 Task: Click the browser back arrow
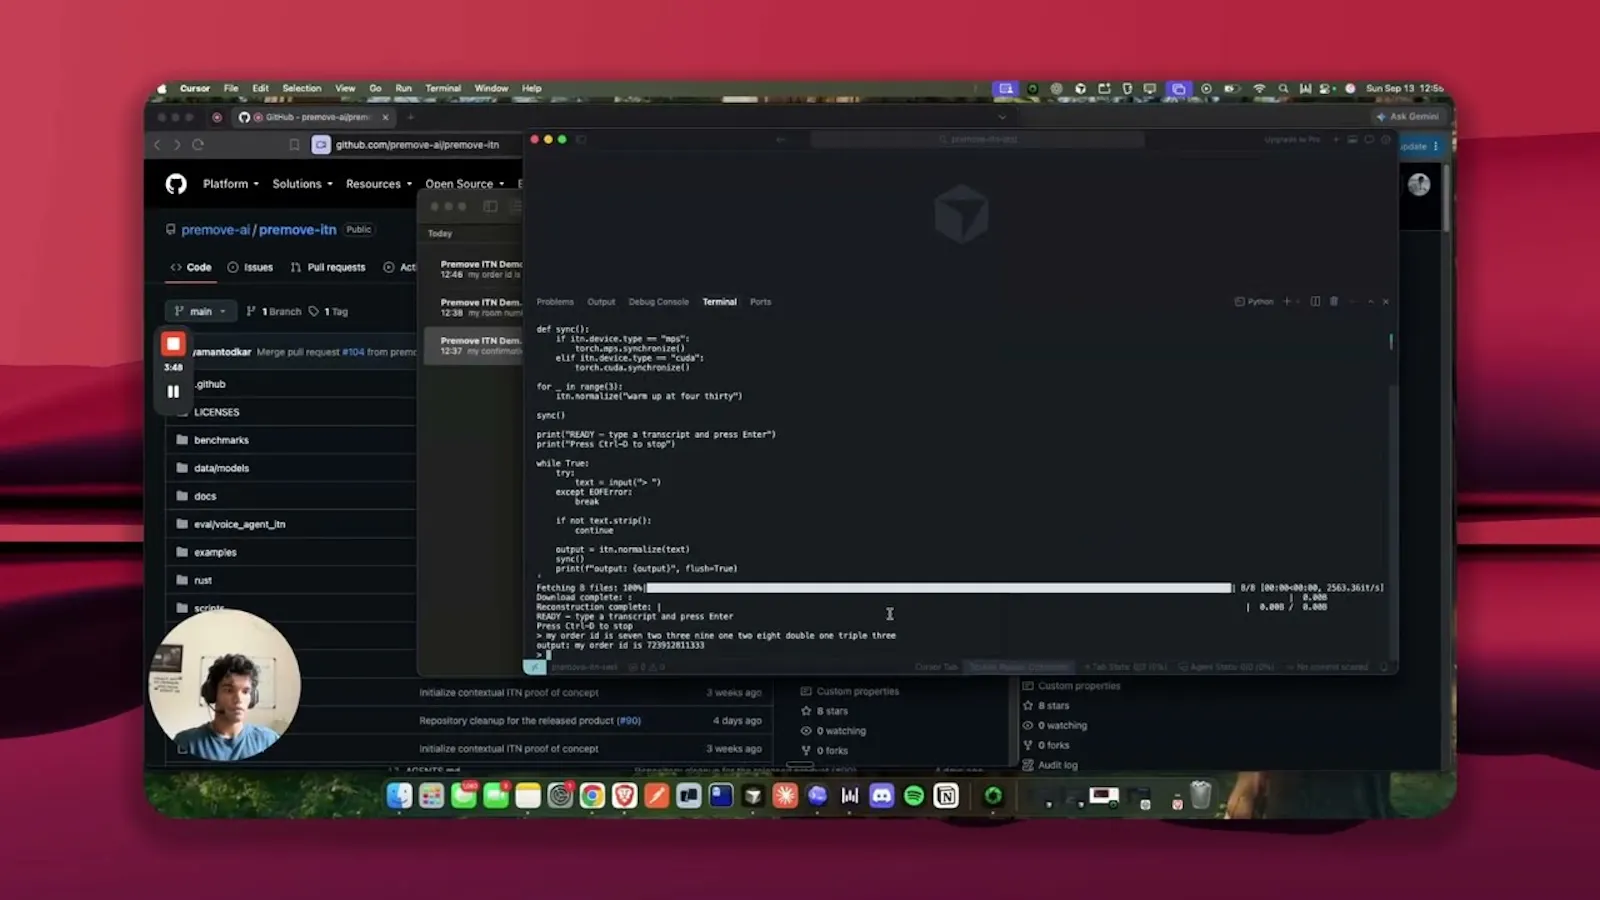pos(157,145)
